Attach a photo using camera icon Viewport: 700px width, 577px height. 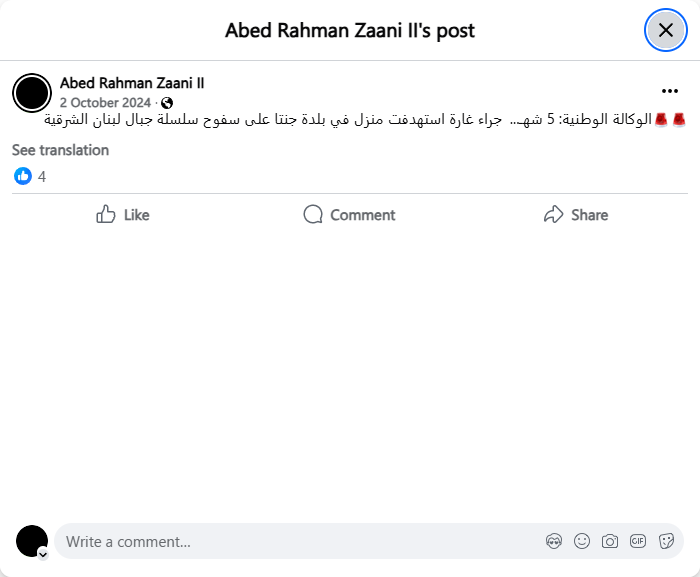[610, 541]
